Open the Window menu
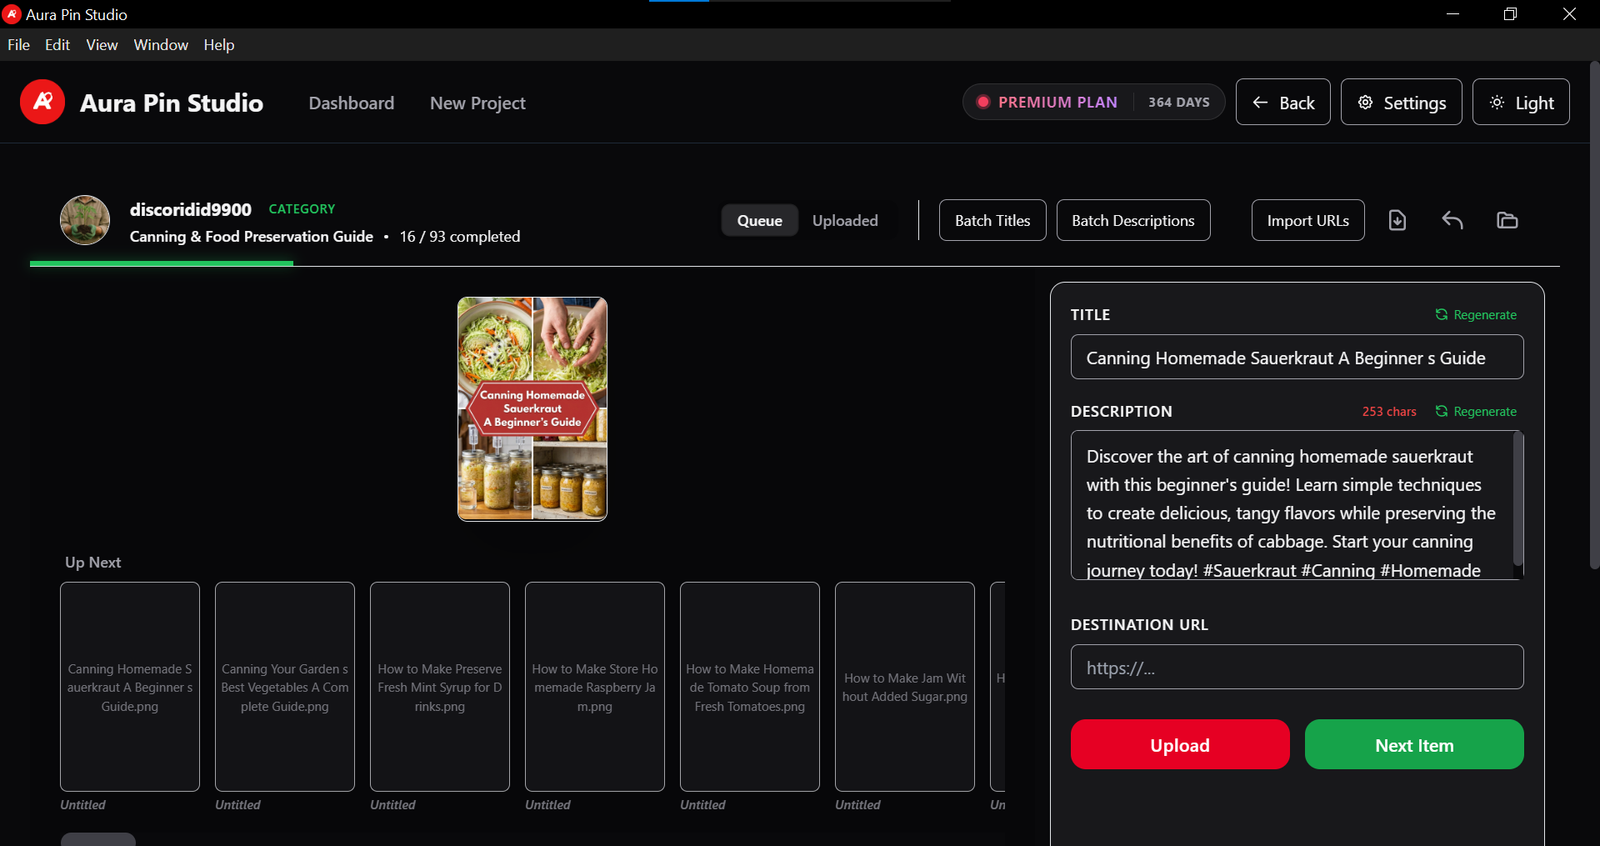The width and height of the screenshot is (1600, 846). pyautogui.click(x=160, y=45)
